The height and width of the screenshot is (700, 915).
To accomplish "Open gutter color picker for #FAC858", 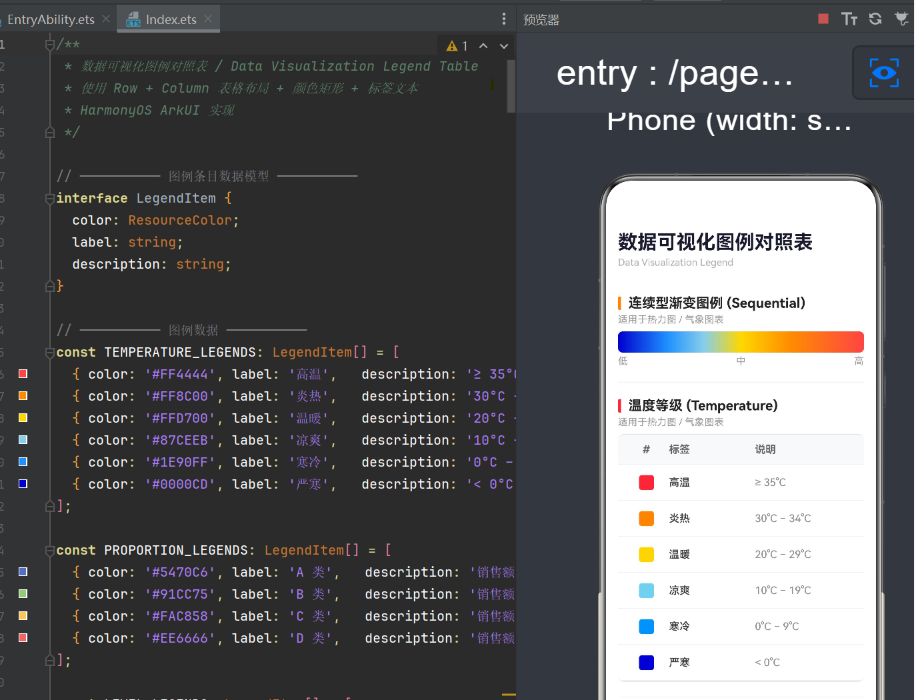I will (23, 615).
